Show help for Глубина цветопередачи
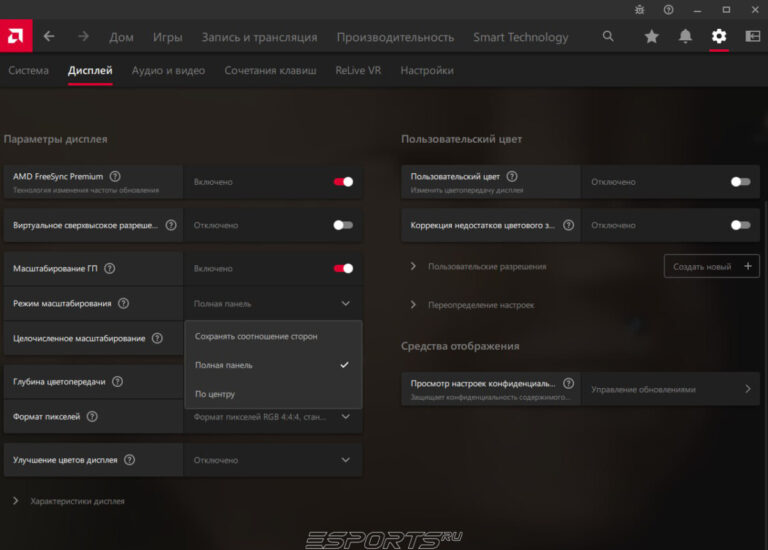Screen dimensions: 768x550 118,382
